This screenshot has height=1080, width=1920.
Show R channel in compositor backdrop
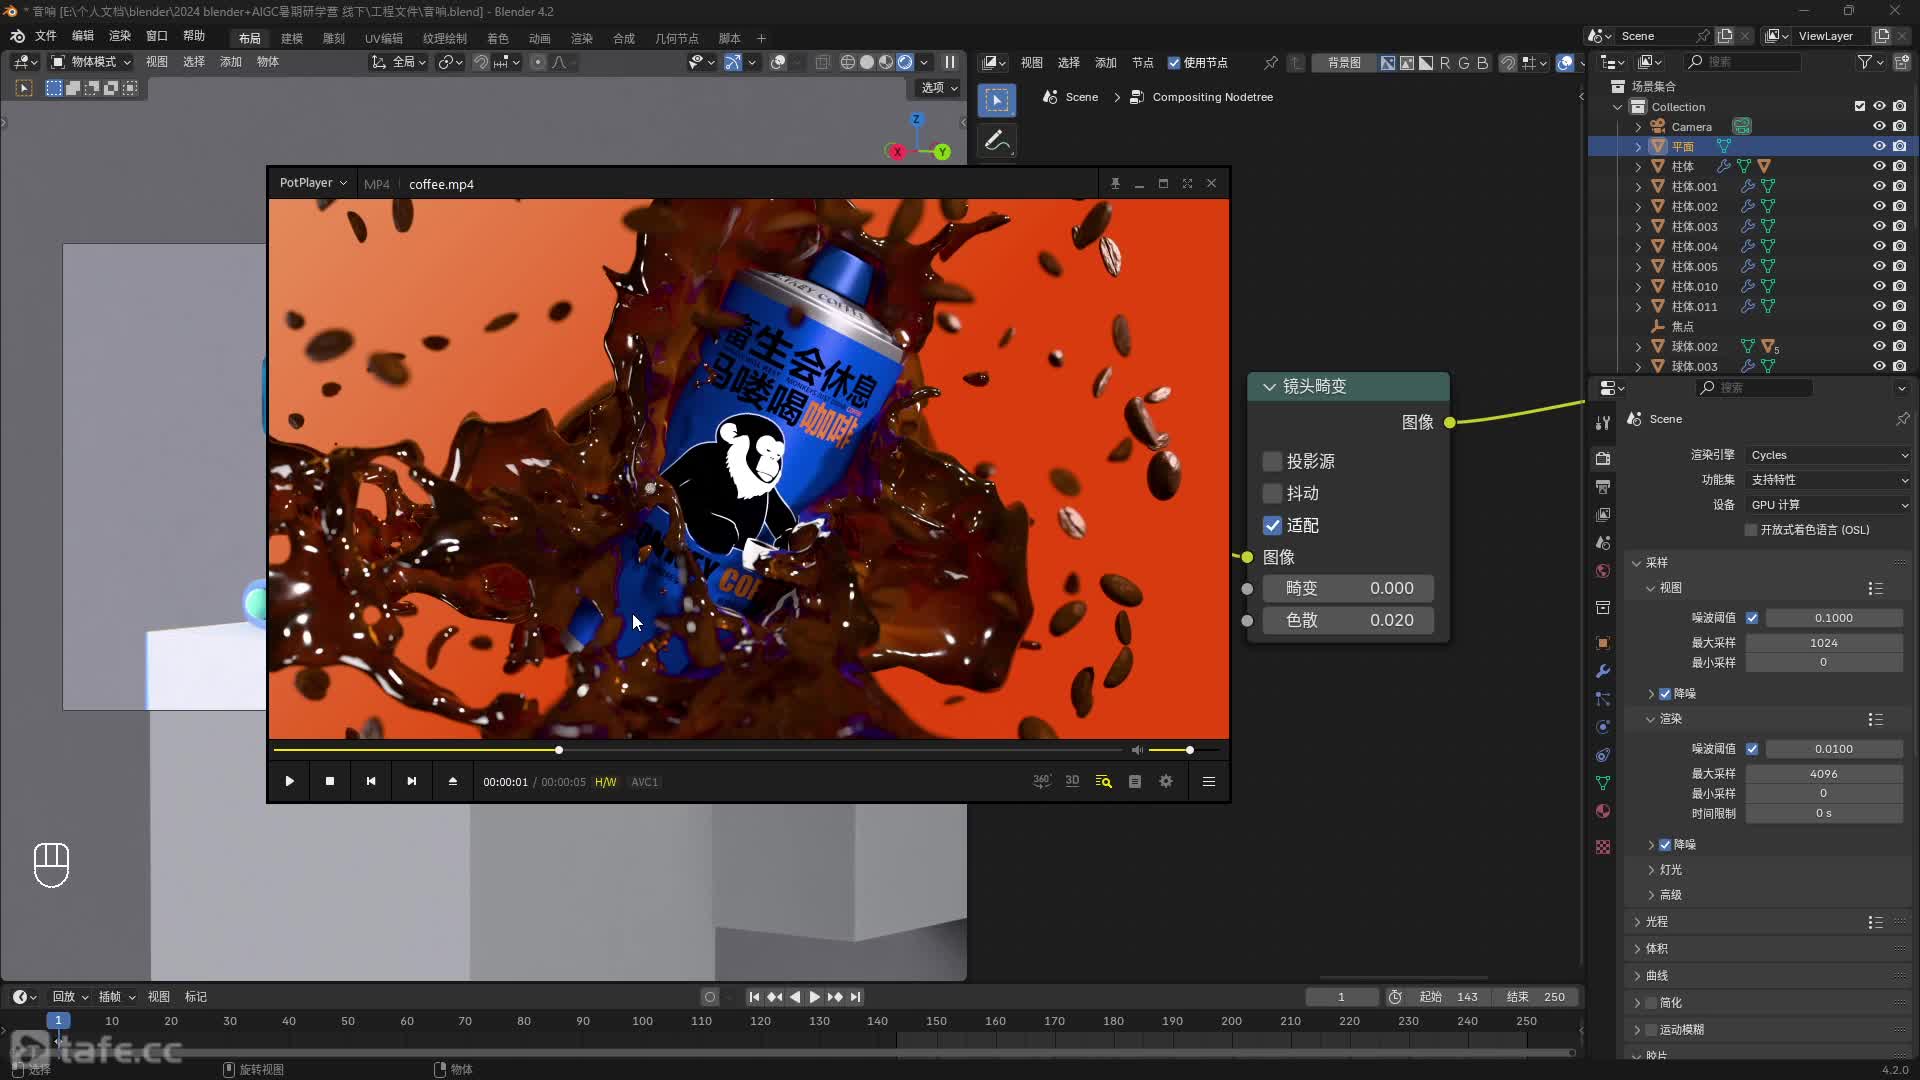(x=1444, y=63)
